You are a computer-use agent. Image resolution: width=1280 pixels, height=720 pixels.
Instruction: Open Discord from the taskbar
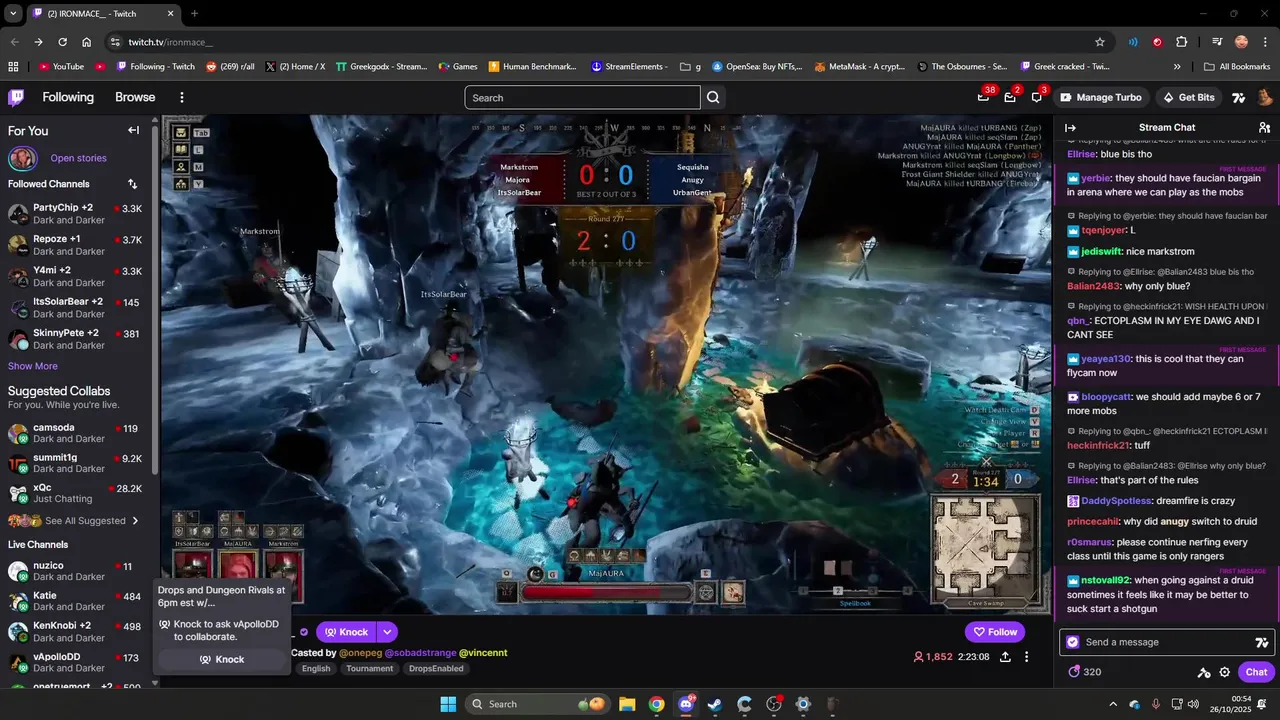pyautogui.click(x=686, y=704)
